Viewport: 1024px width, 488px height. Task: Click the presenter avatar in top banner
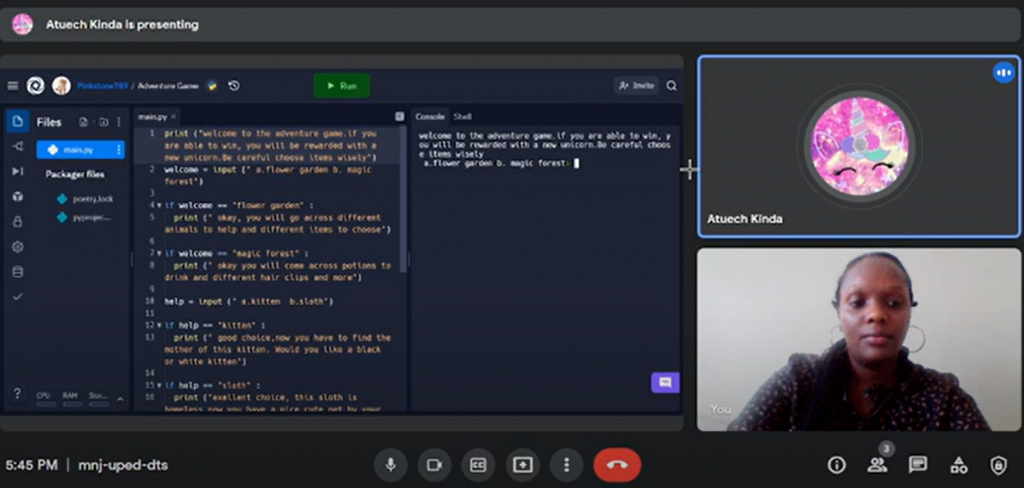pyautogui.click(x=22, y=25)
